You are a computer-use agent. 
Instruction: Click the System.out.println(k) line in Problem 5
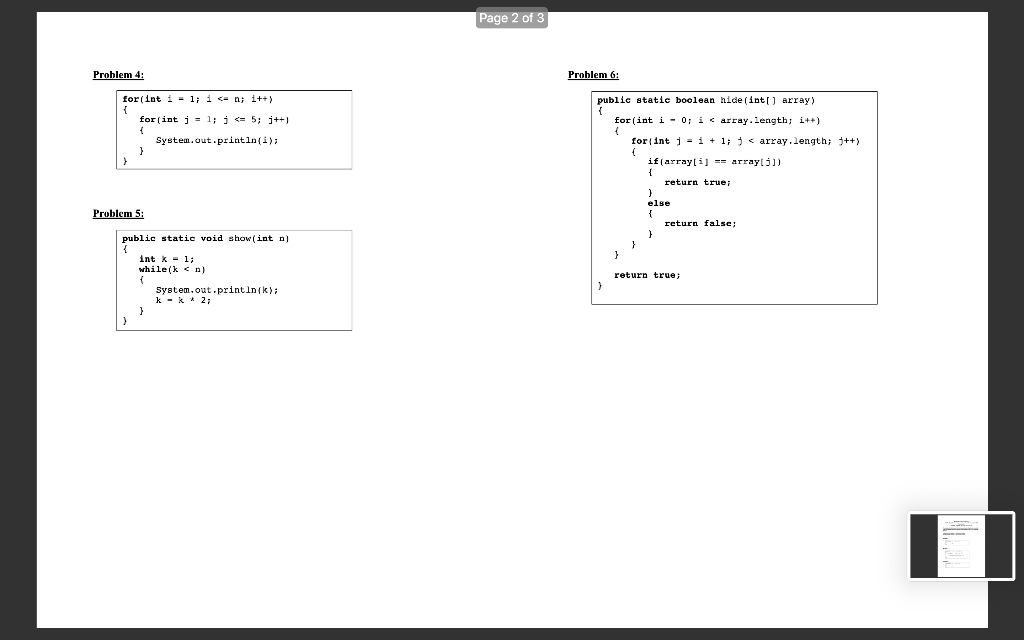tap(218, 290)
